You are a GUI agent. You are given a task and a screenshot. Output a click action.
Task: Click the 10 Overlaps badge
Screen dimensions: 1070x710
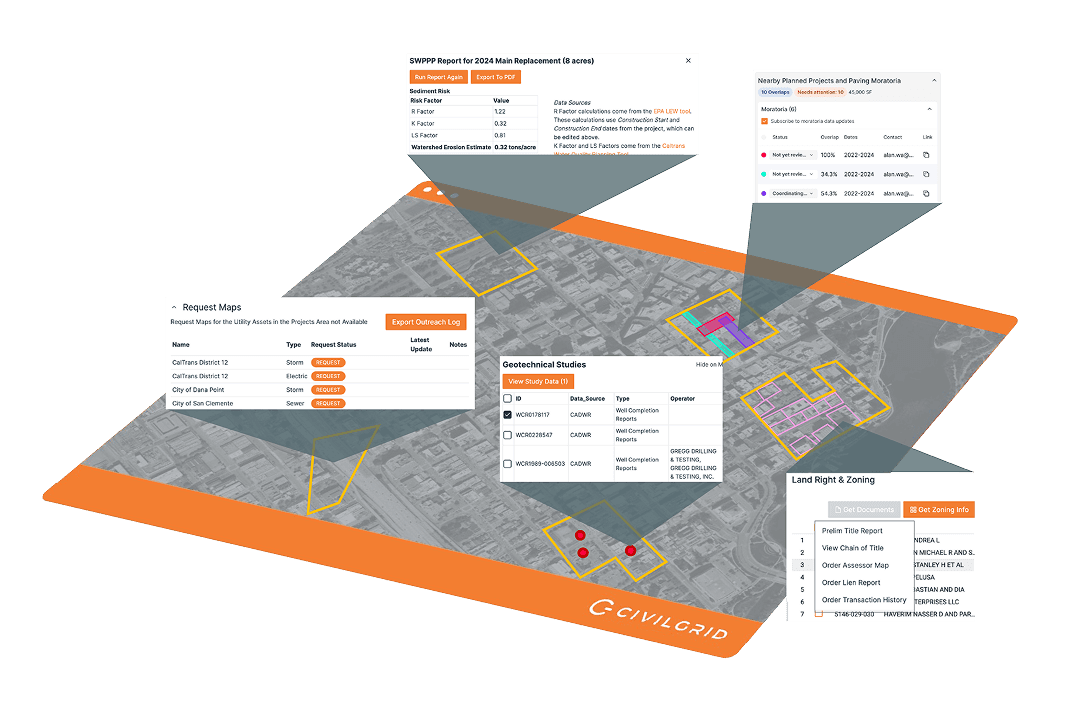pos(775,92)
